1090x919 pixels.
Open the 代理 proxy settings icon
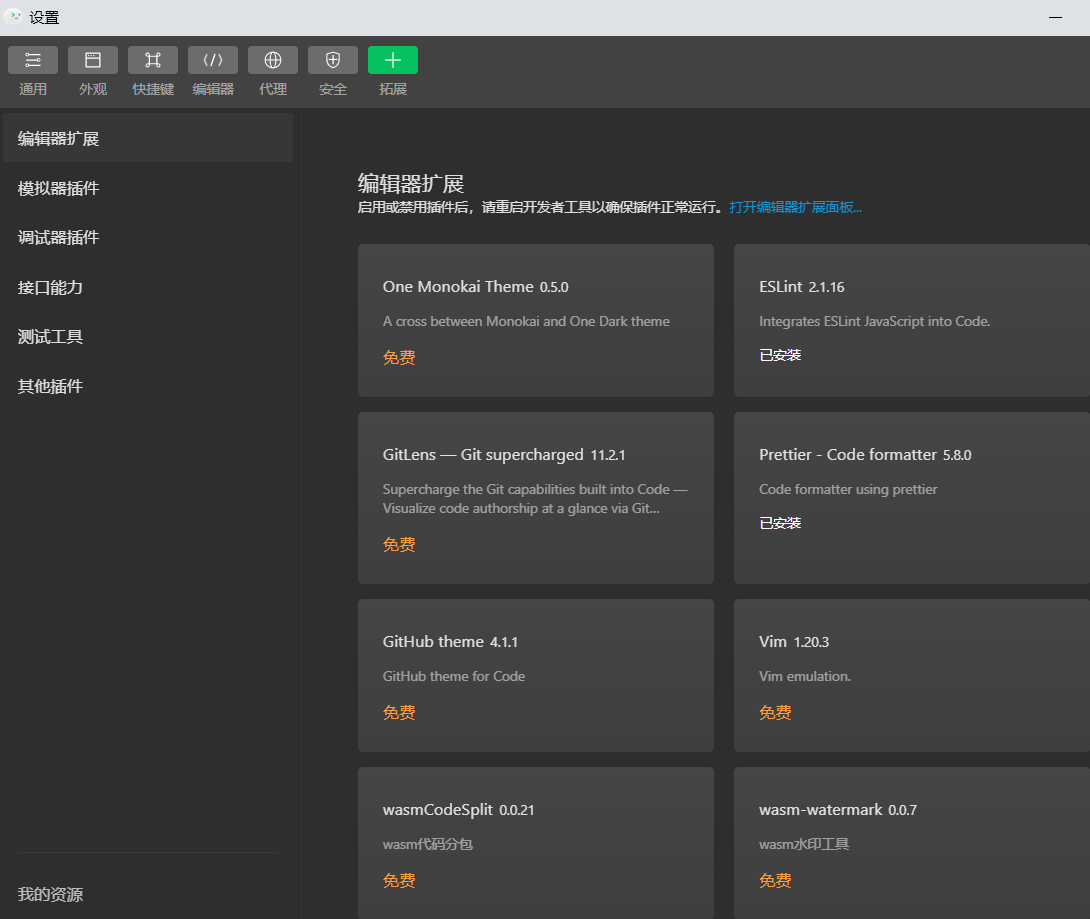(272, 60)
